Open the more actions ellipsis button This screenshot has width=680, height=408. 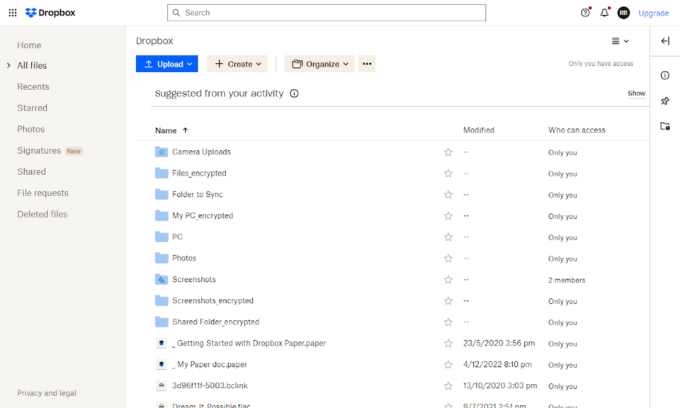pos(367,64)
